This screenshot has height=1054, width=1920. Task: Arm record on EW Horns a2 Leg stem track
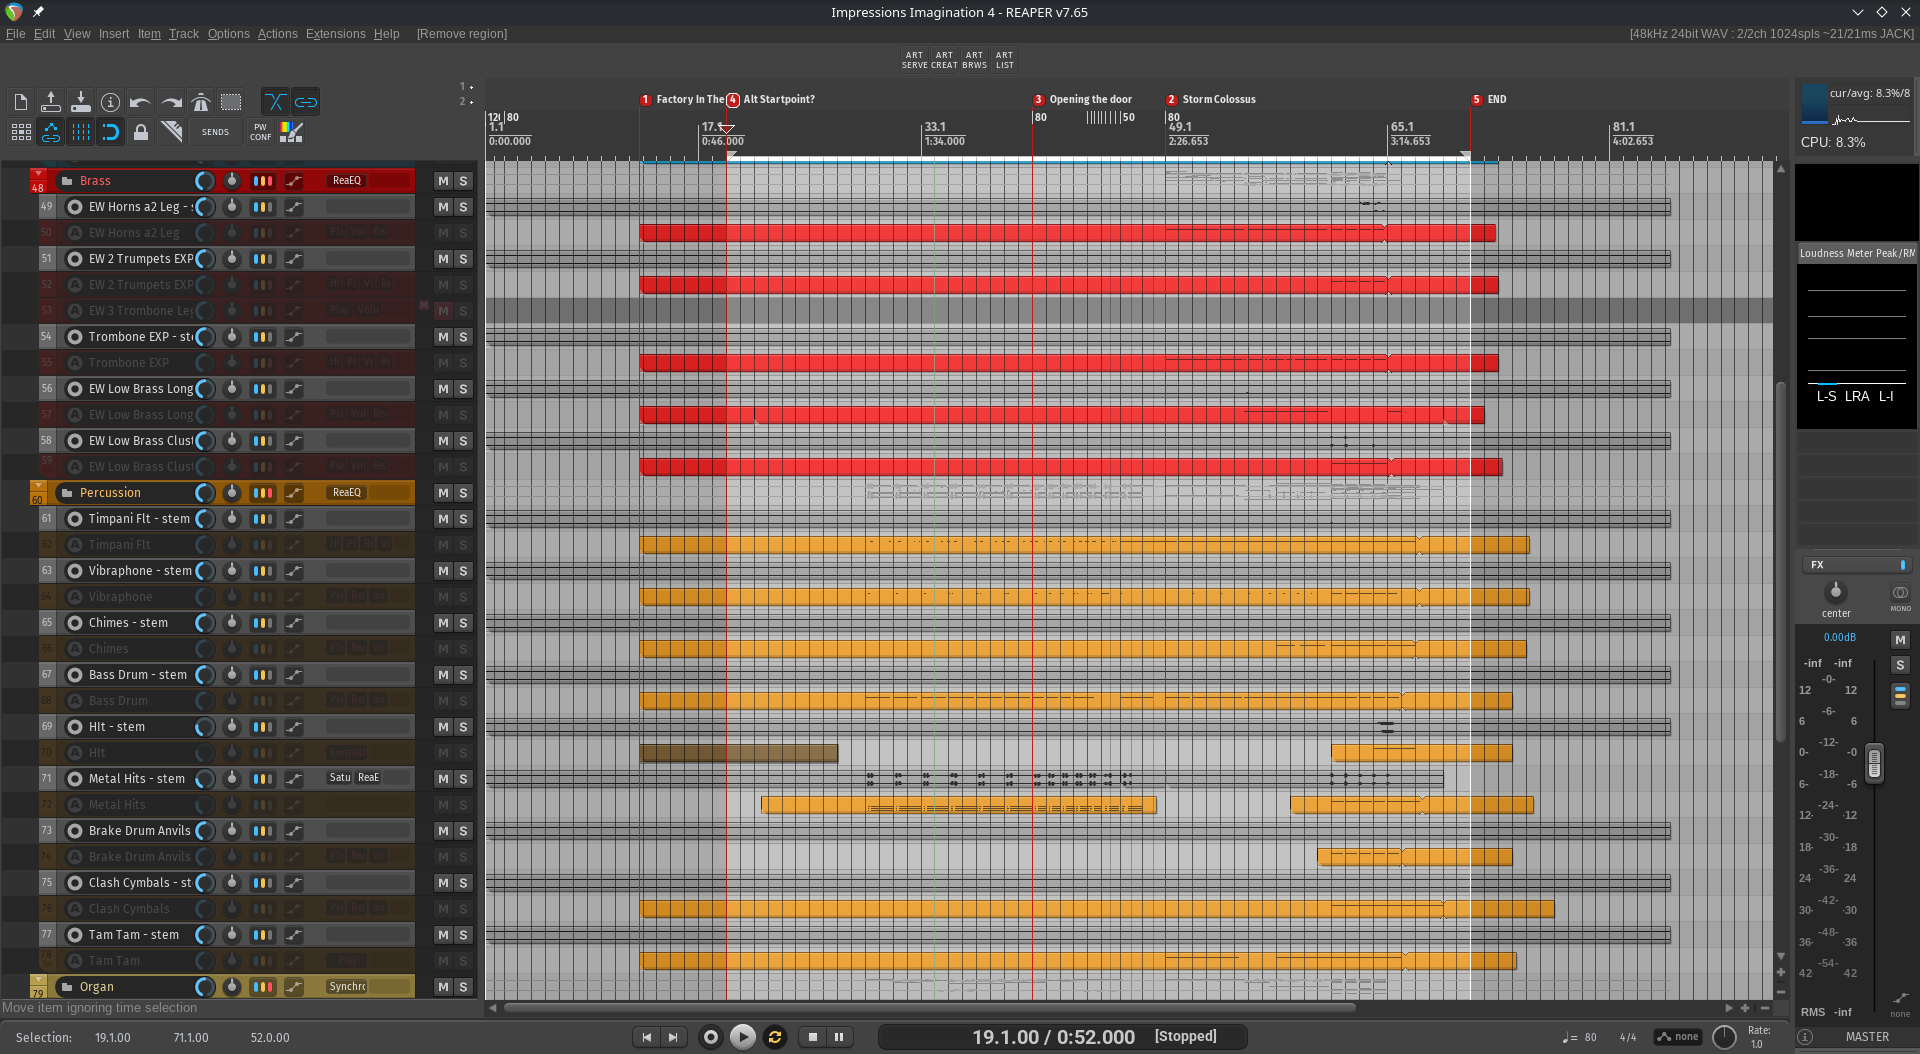coord(74,207)
